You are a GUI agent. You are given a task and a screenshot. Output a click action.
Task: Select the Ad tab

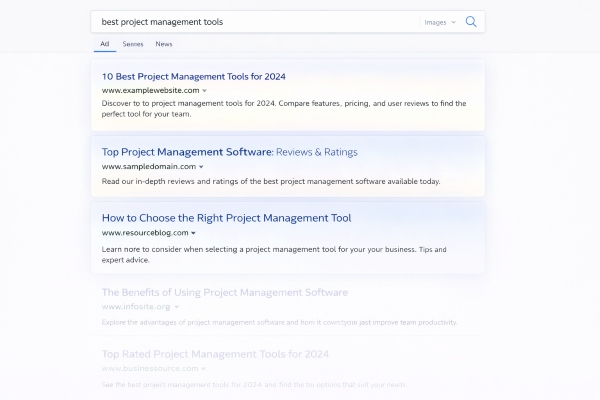(105, 44)
